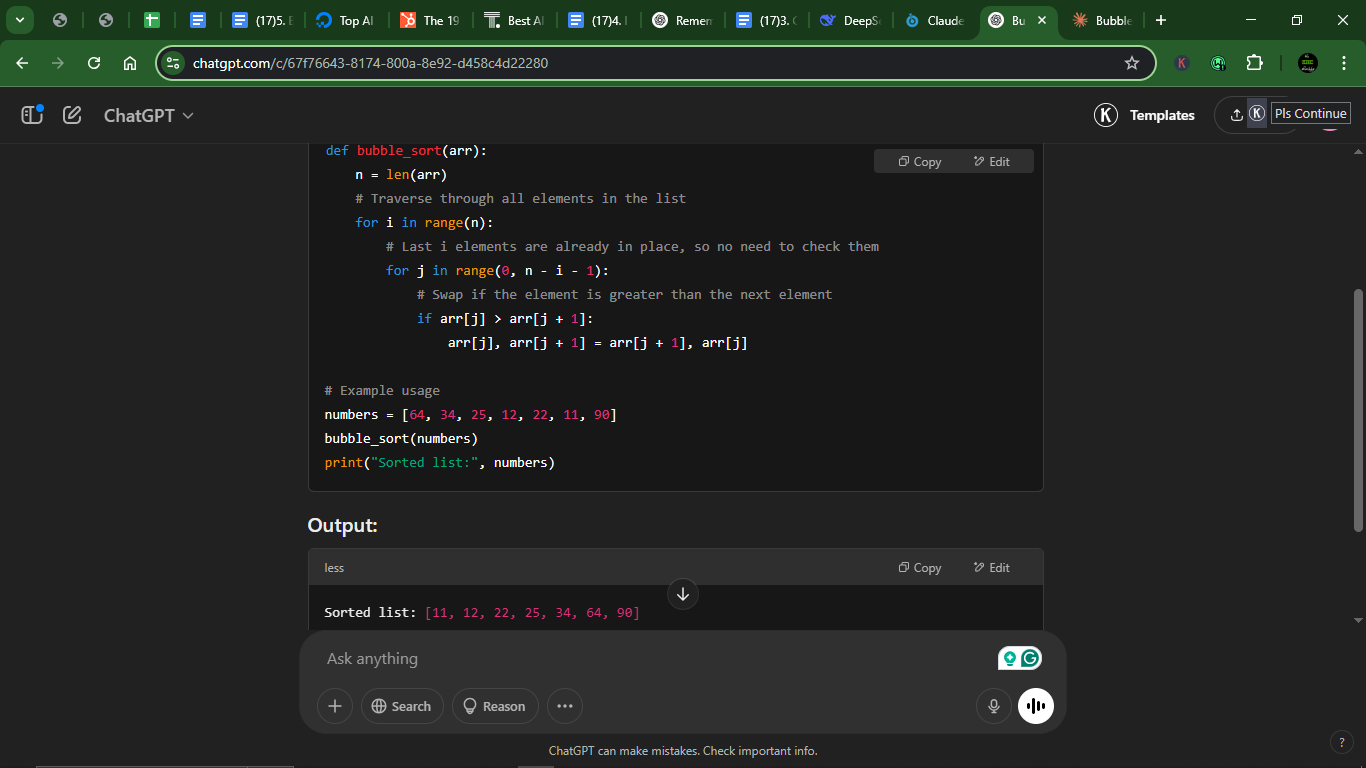Switch to the (17)5. Docs tab
1366x768 pixels.
(264, 20)
